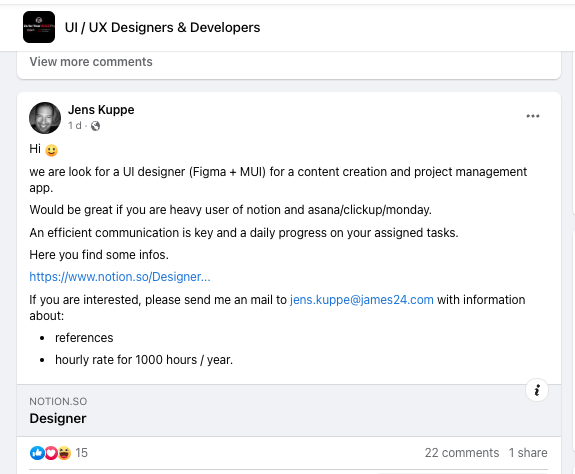The width and height of the screenshot is (575, 474).
Task: Click the 'Here you find some infos.' line
Action: pos(99,255)
